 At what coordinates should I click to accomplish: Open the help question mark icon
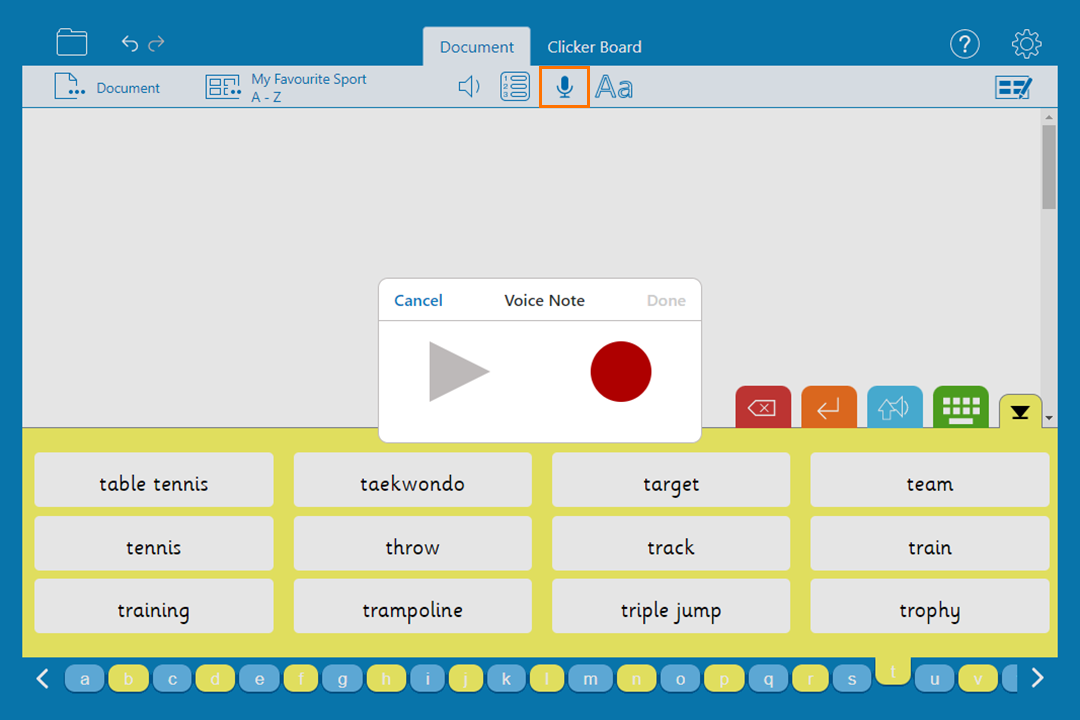[964, 44]
